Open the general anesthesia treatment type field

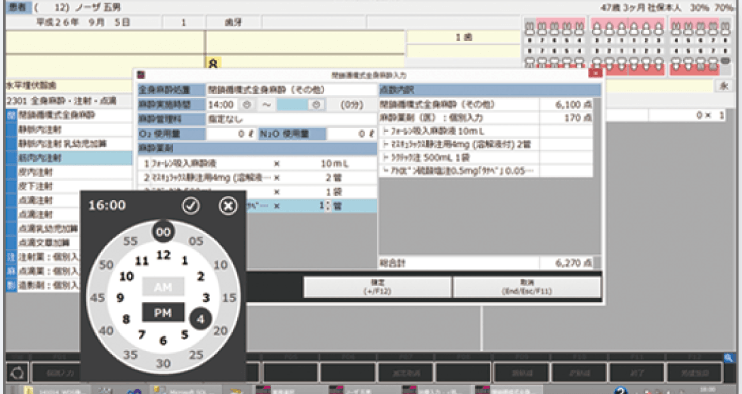[x=292, y=90]
